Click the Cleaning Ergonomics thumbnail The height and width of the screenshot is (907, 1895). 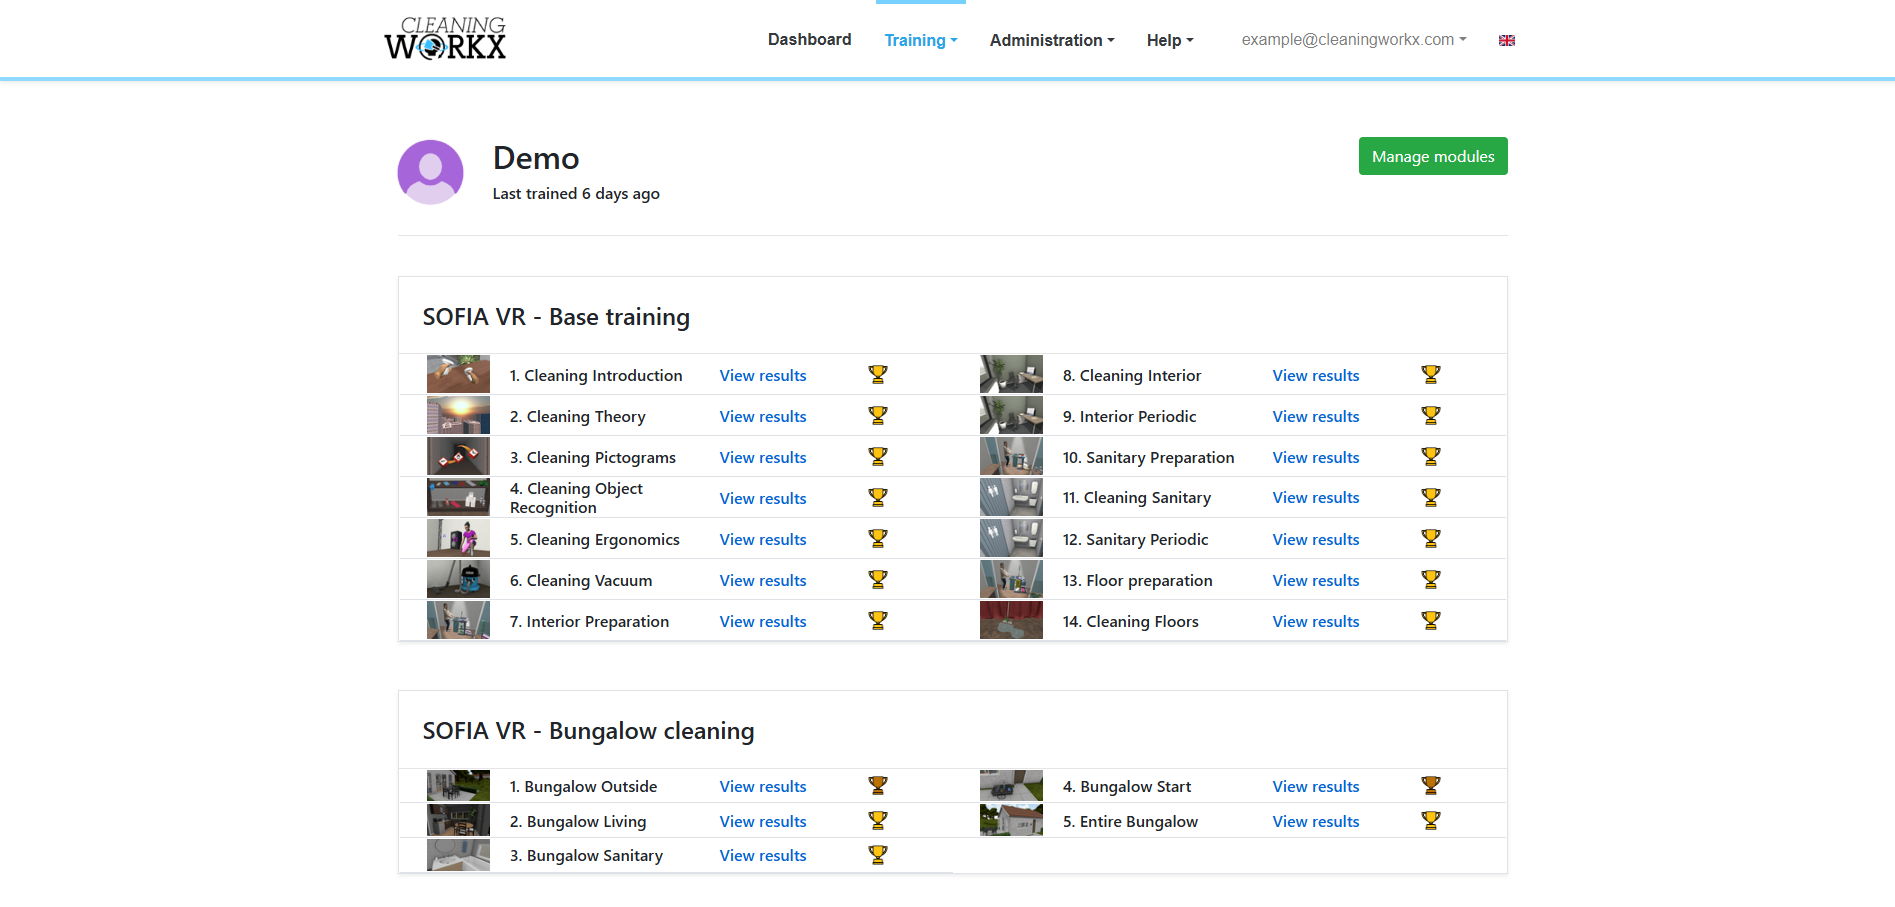[458, 538]
